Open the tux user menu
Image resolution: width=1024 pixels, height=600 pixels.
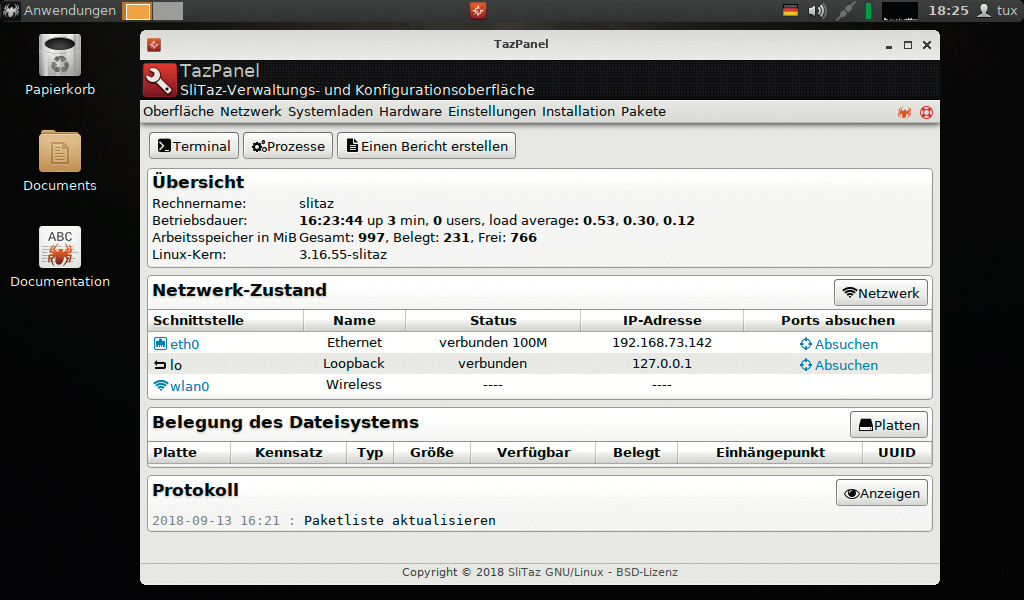[x=997, y=10]
